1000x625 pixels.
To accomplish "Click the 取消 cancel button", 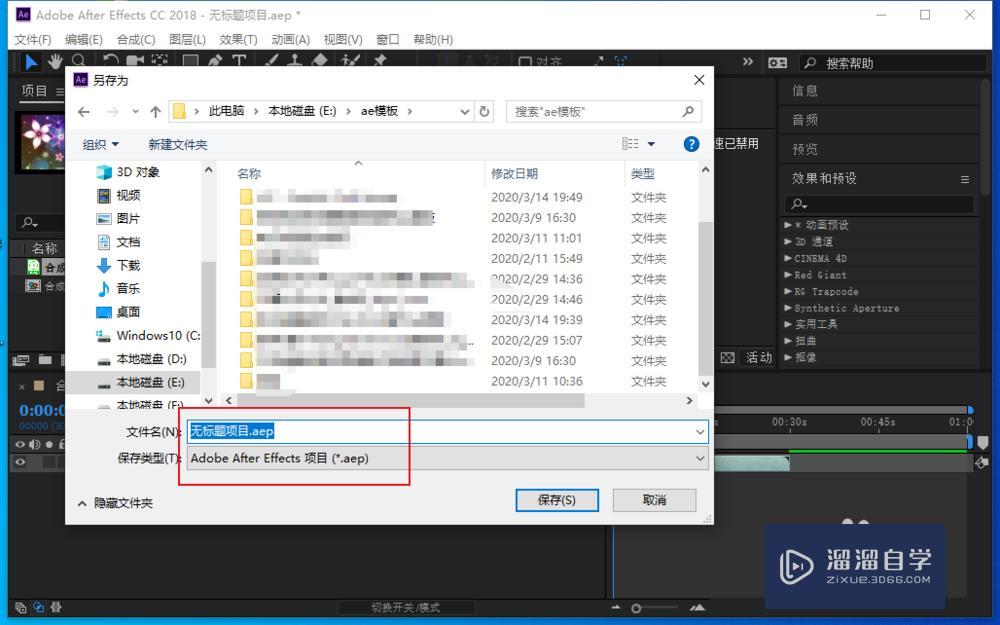I will pyautogui.click(x=654, y=500).
